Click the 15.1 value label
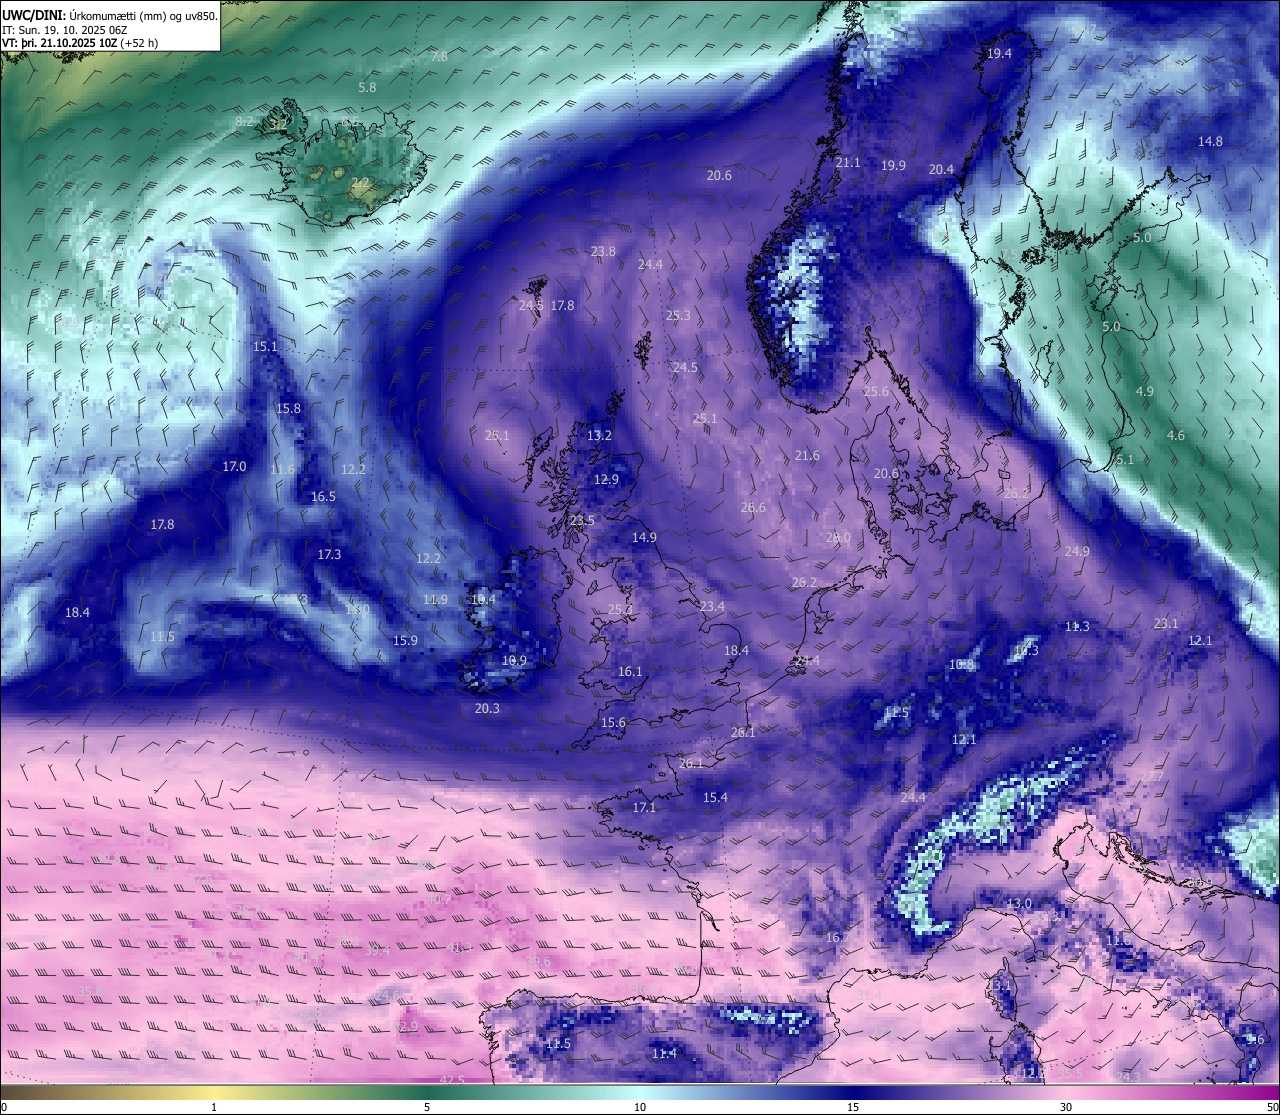The image size is (1280, 1115). (265, 347)
